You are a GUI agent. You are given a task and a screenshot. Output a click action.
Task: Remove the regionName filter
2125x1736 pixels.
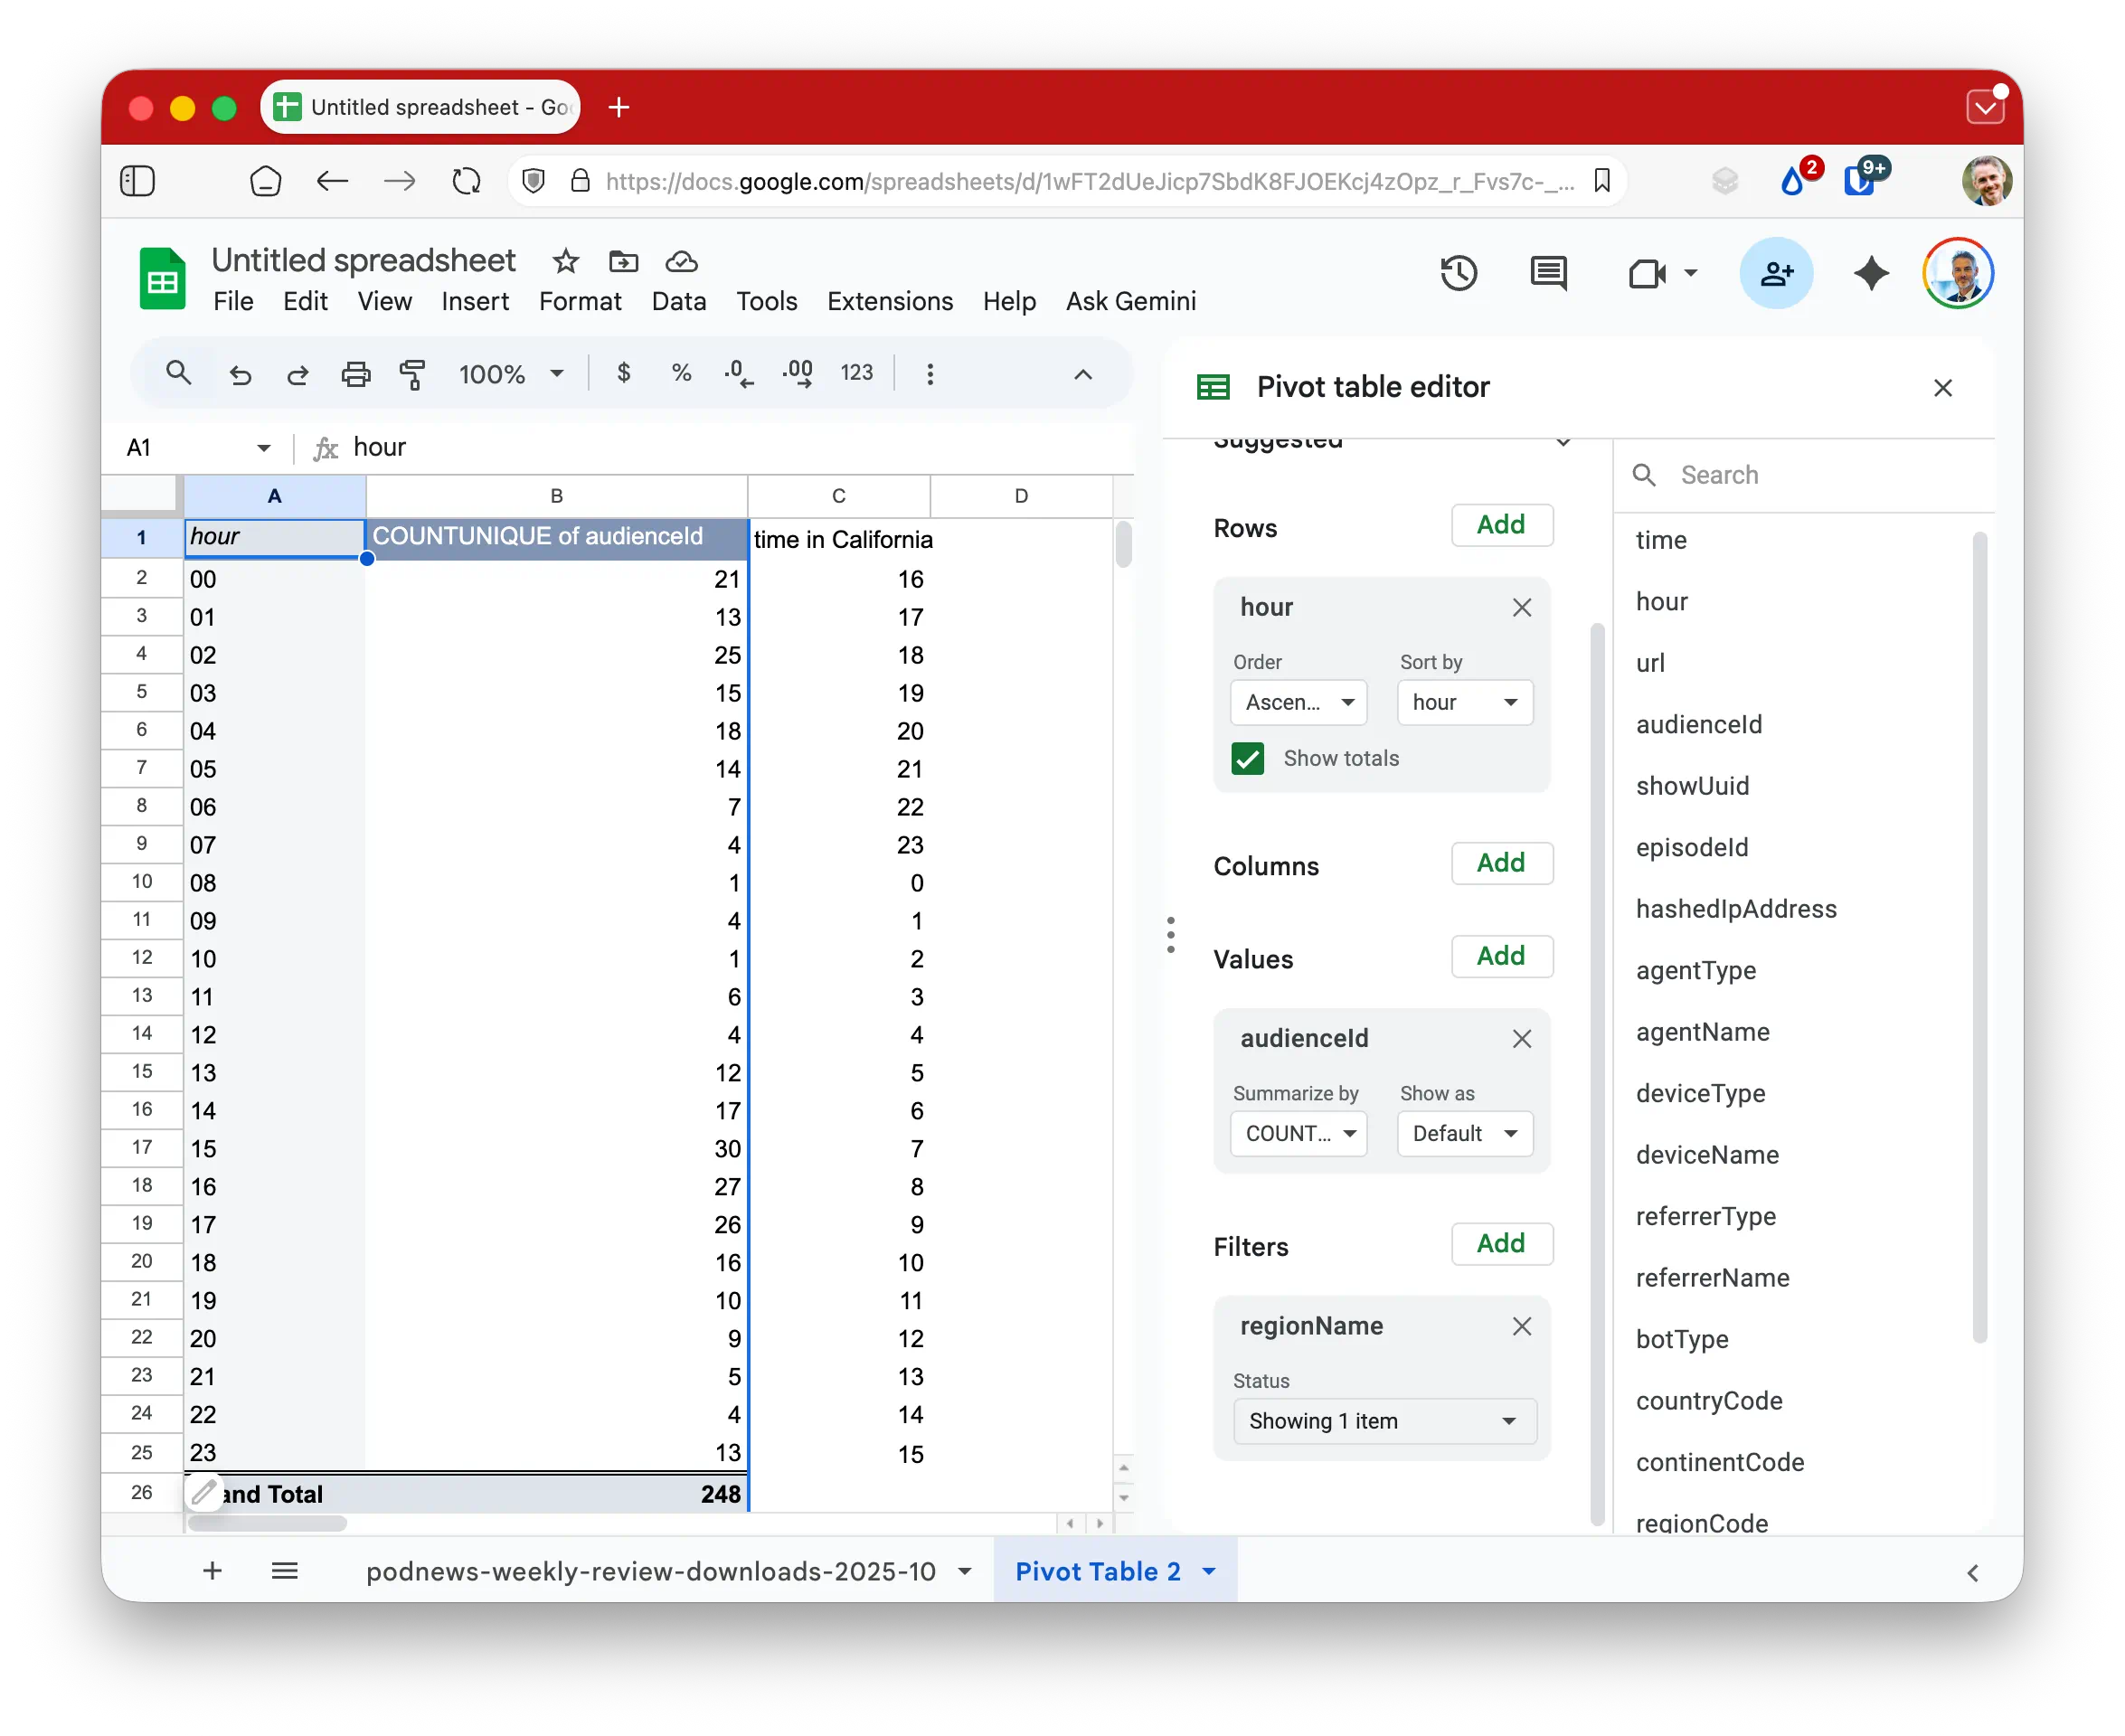pyautogui.click(x=1521, y=1326)
